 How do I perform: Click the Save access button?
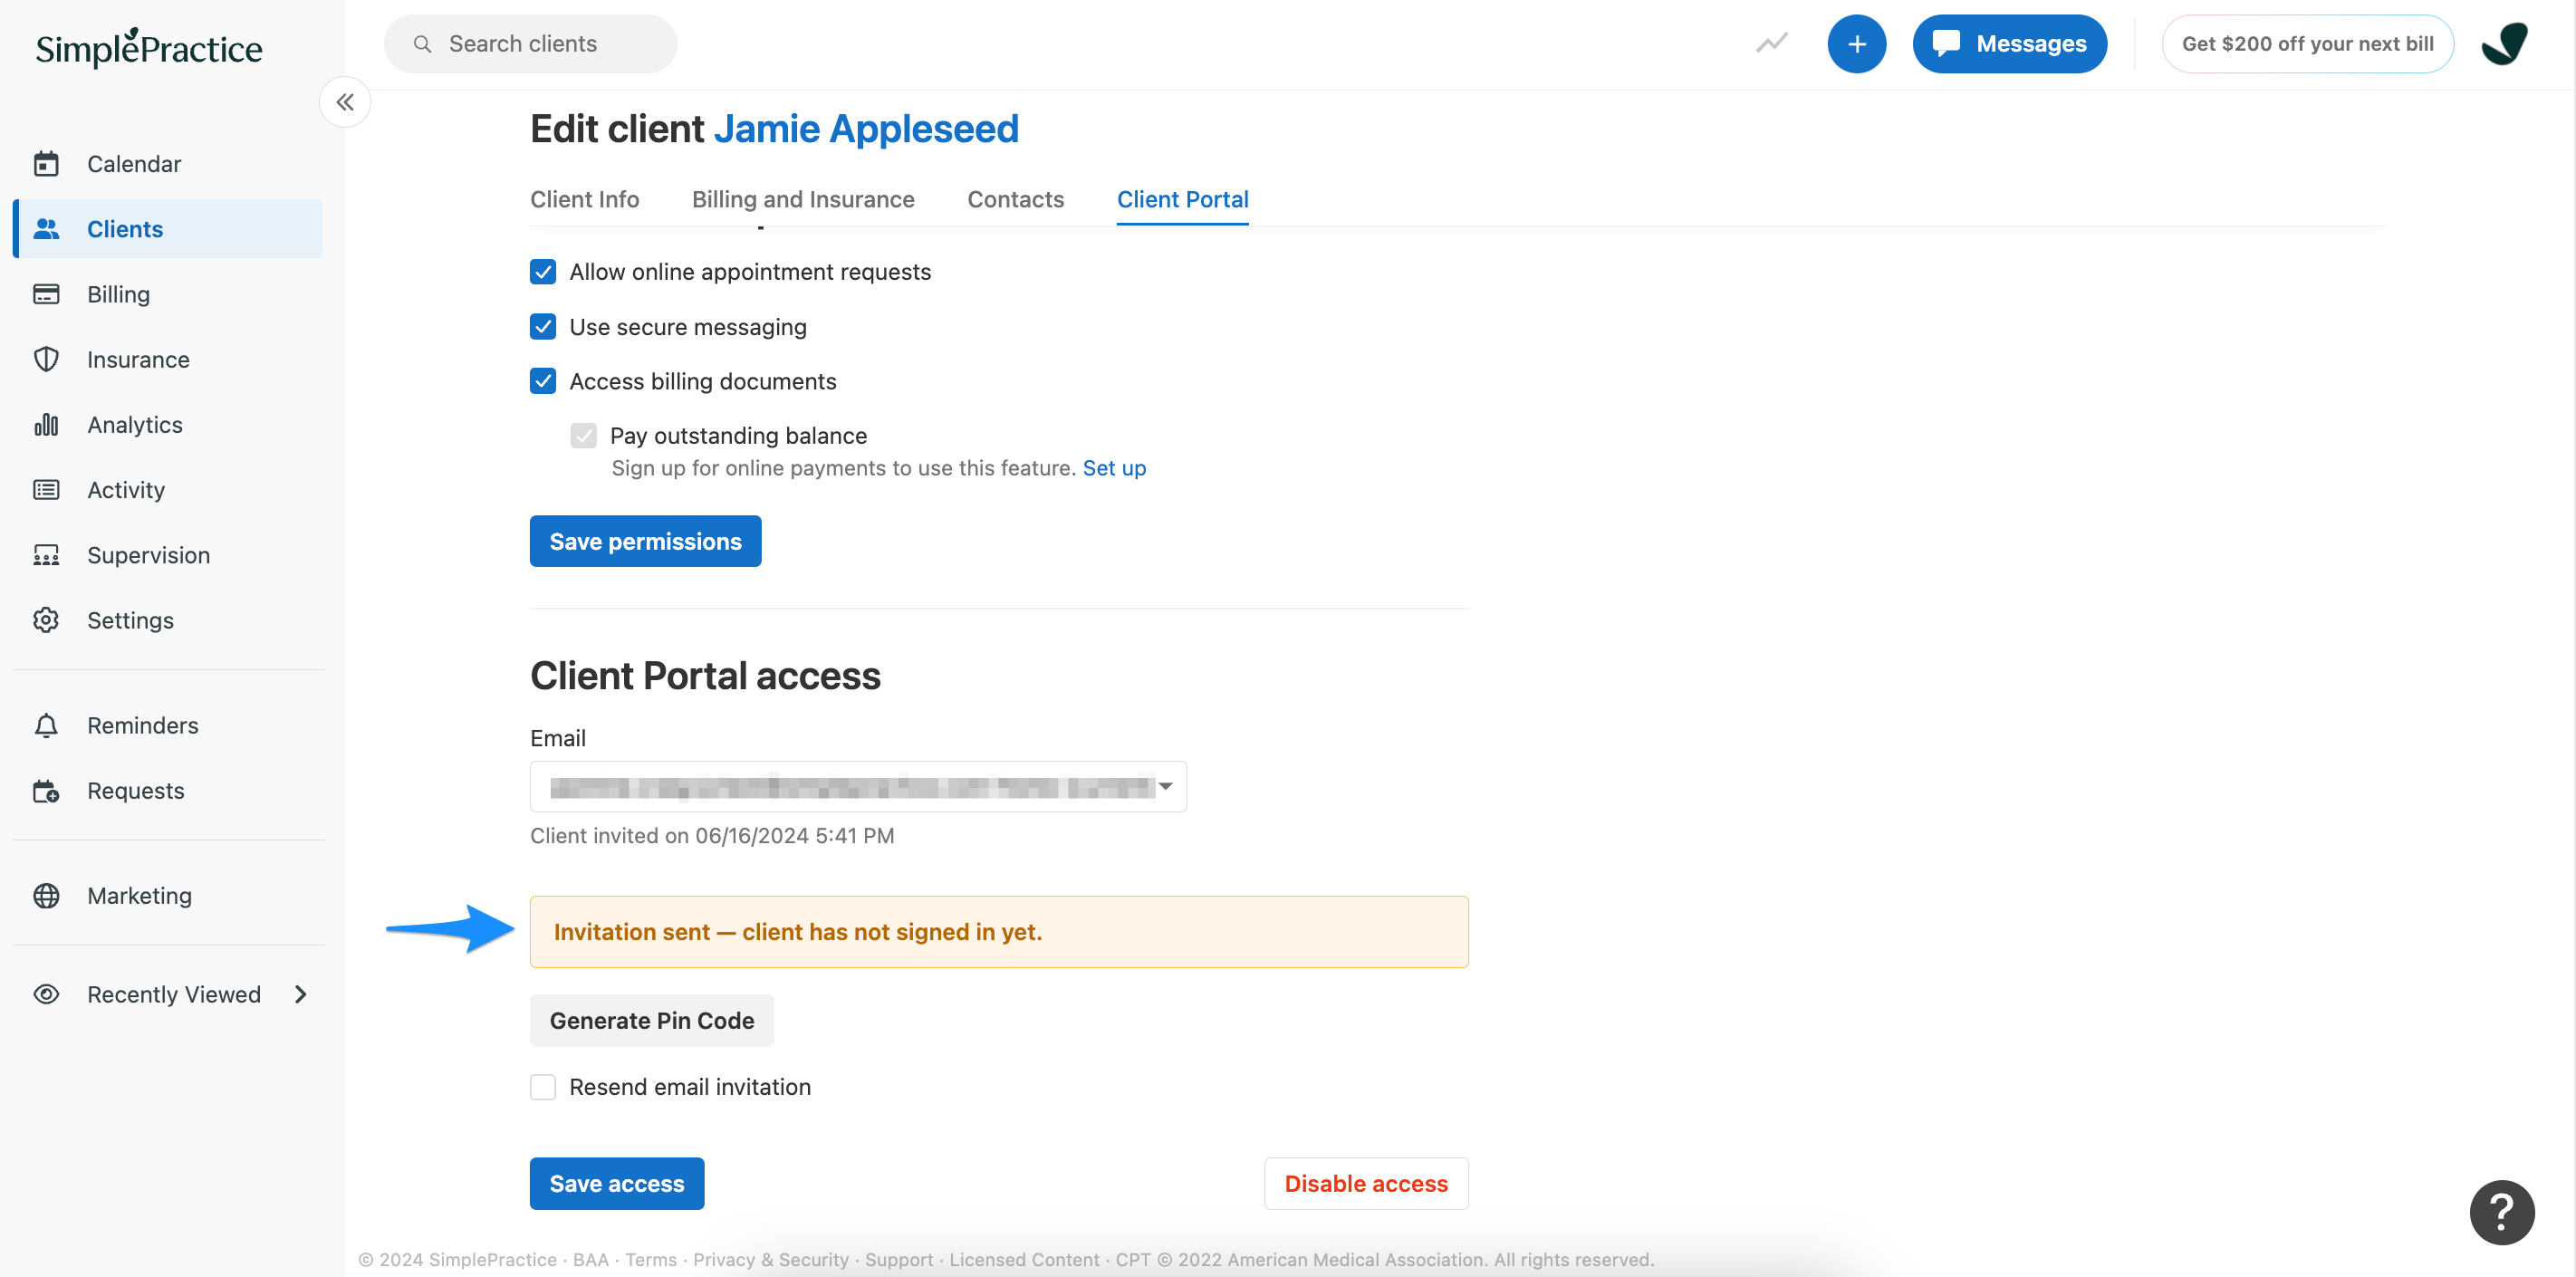[616, 1183]
